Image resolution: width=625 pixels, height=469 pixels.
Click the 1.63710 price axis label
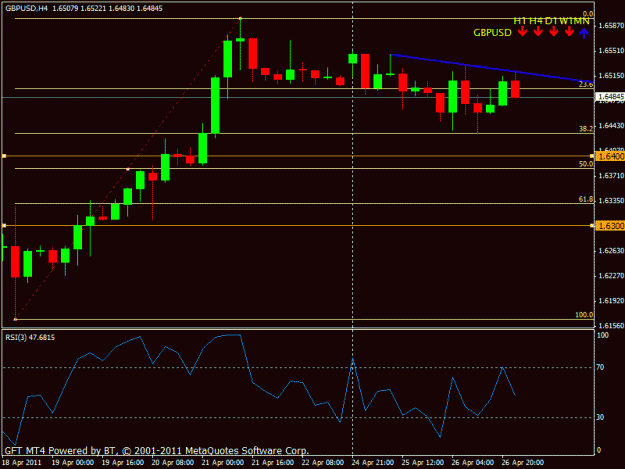click(x=611, y=176)
